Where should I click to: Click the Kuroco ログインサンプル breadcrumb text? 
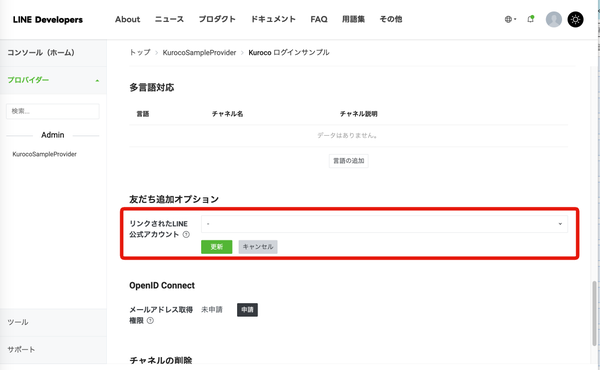(x=289, y=52)
